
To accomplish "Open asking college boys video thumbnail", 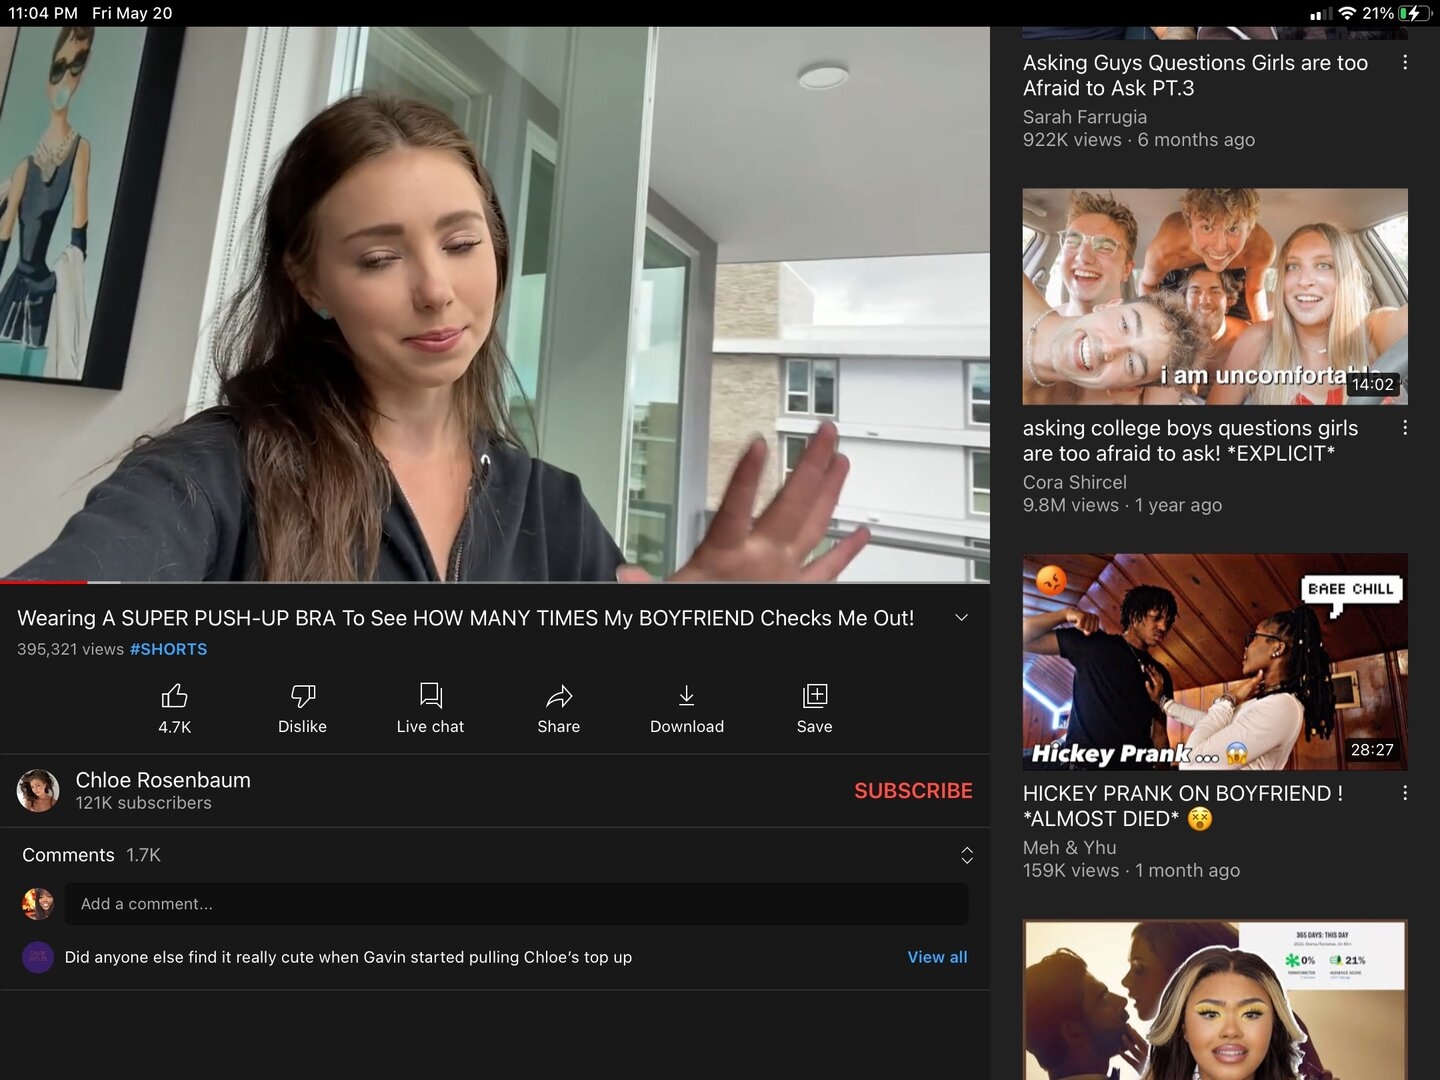I will coord(1215,297).
